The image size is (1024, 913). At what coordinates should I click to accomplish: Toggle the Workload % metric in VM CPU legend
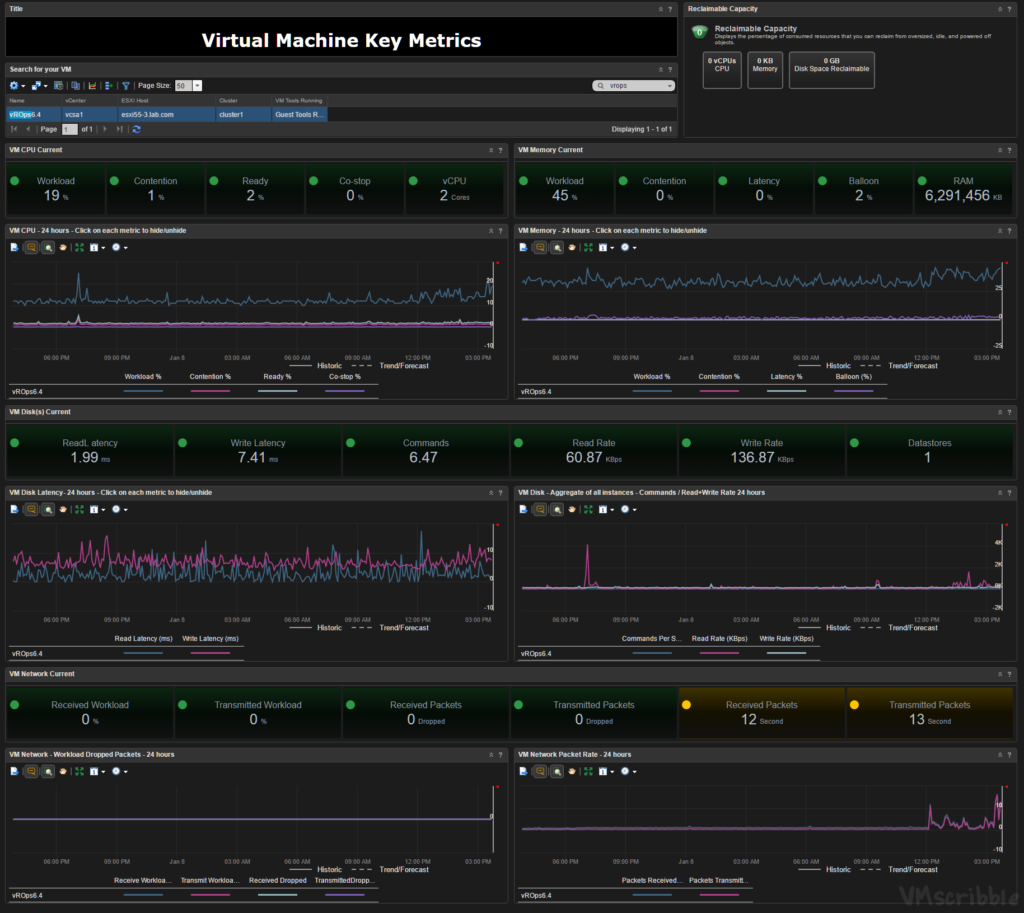[141, 377]
